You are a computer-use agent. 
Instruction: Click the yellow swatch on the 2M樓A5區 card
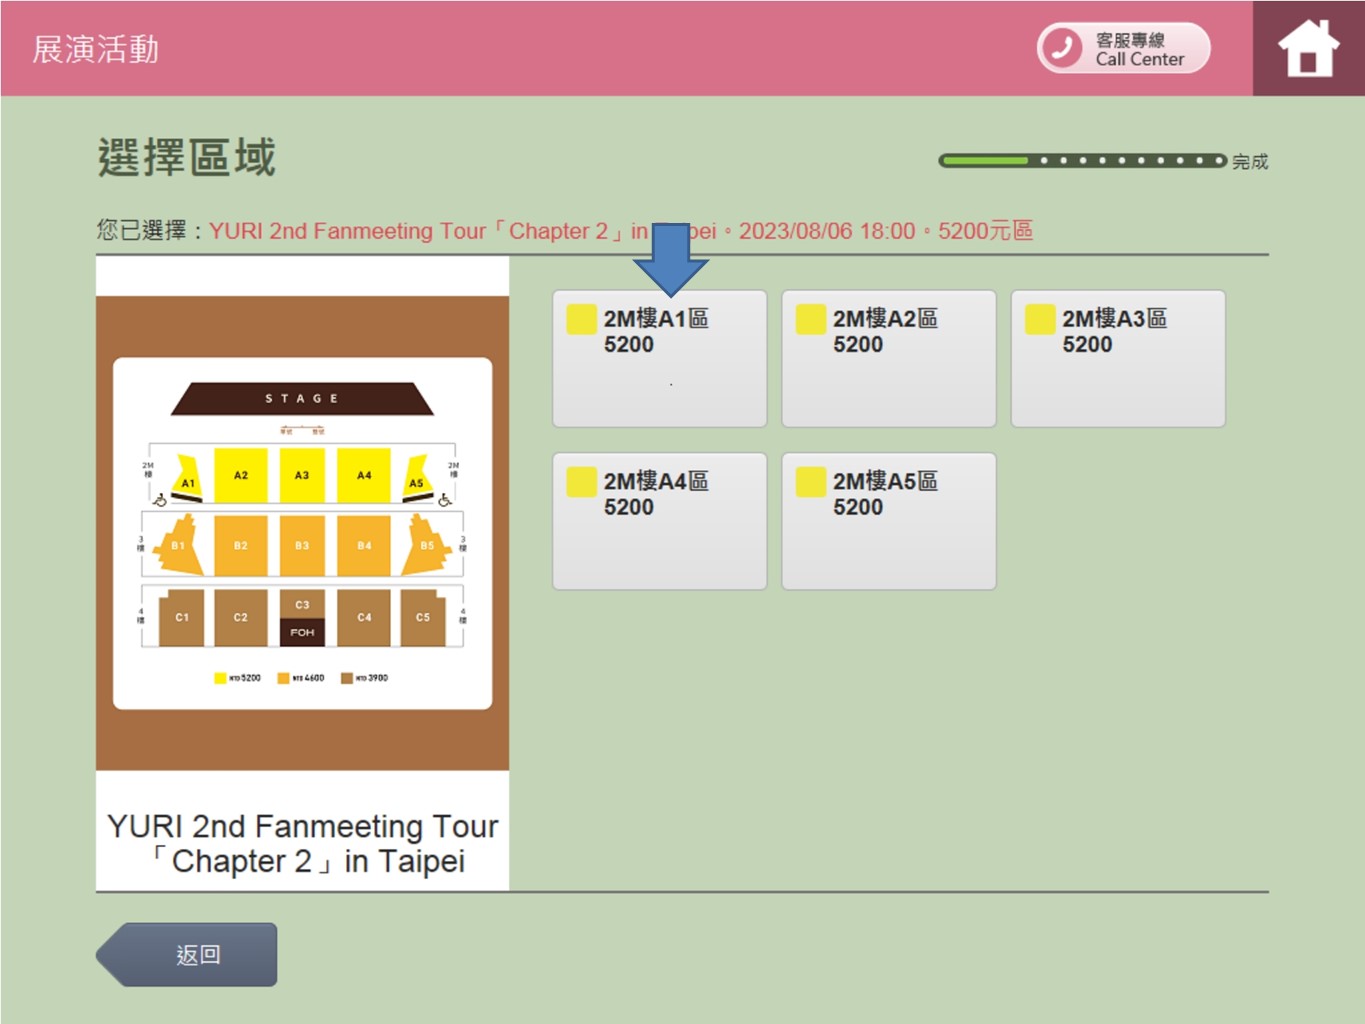point(811,482)
